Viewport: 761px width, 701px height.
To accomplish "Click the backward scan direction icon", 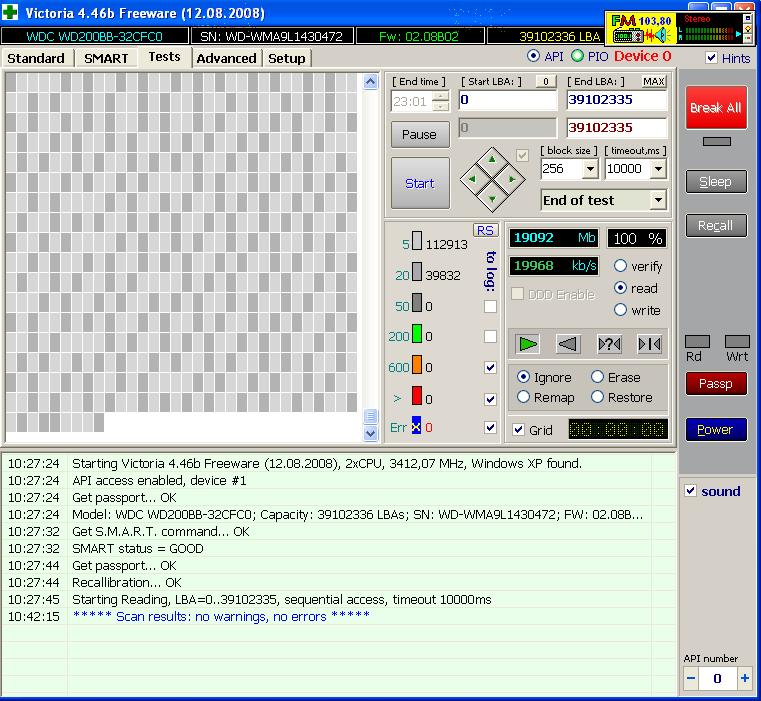I will tap(568, 344).
